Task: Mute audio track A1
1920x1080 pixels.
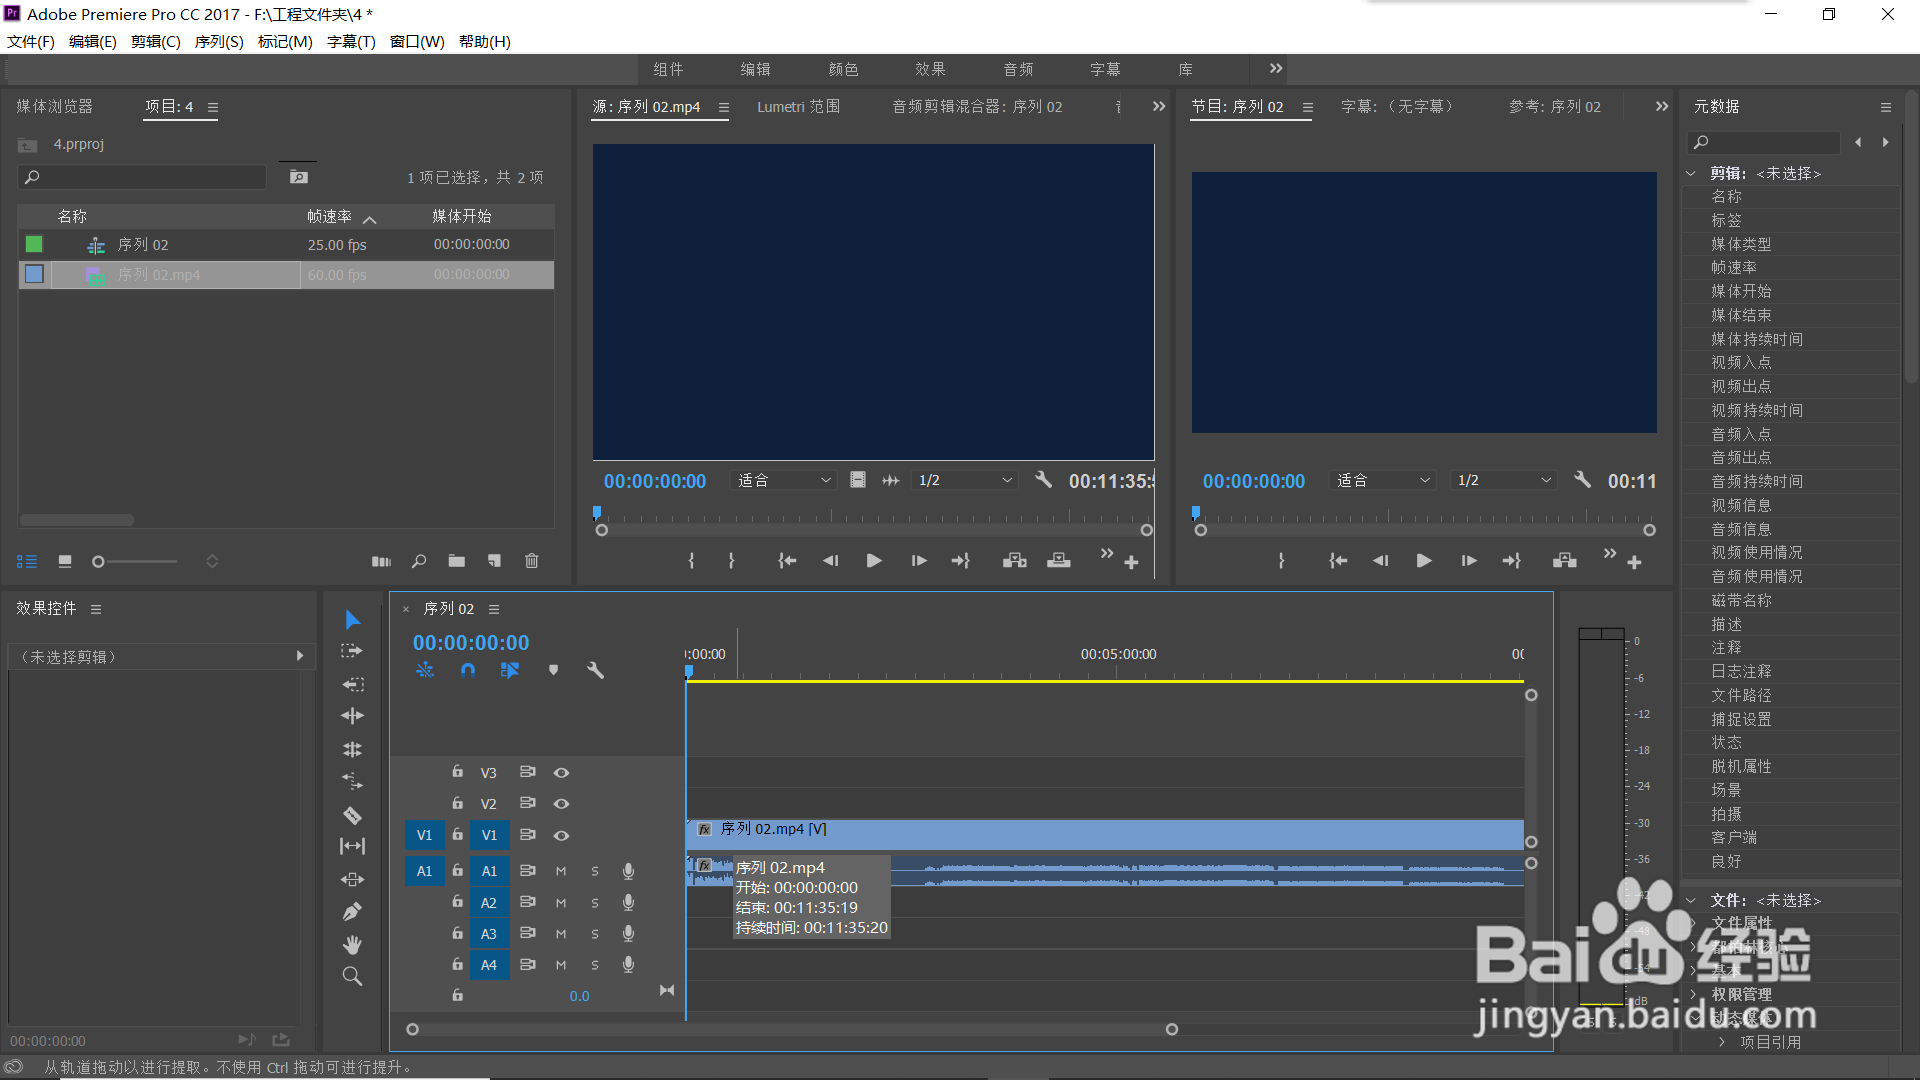Action: click(561, 872)
